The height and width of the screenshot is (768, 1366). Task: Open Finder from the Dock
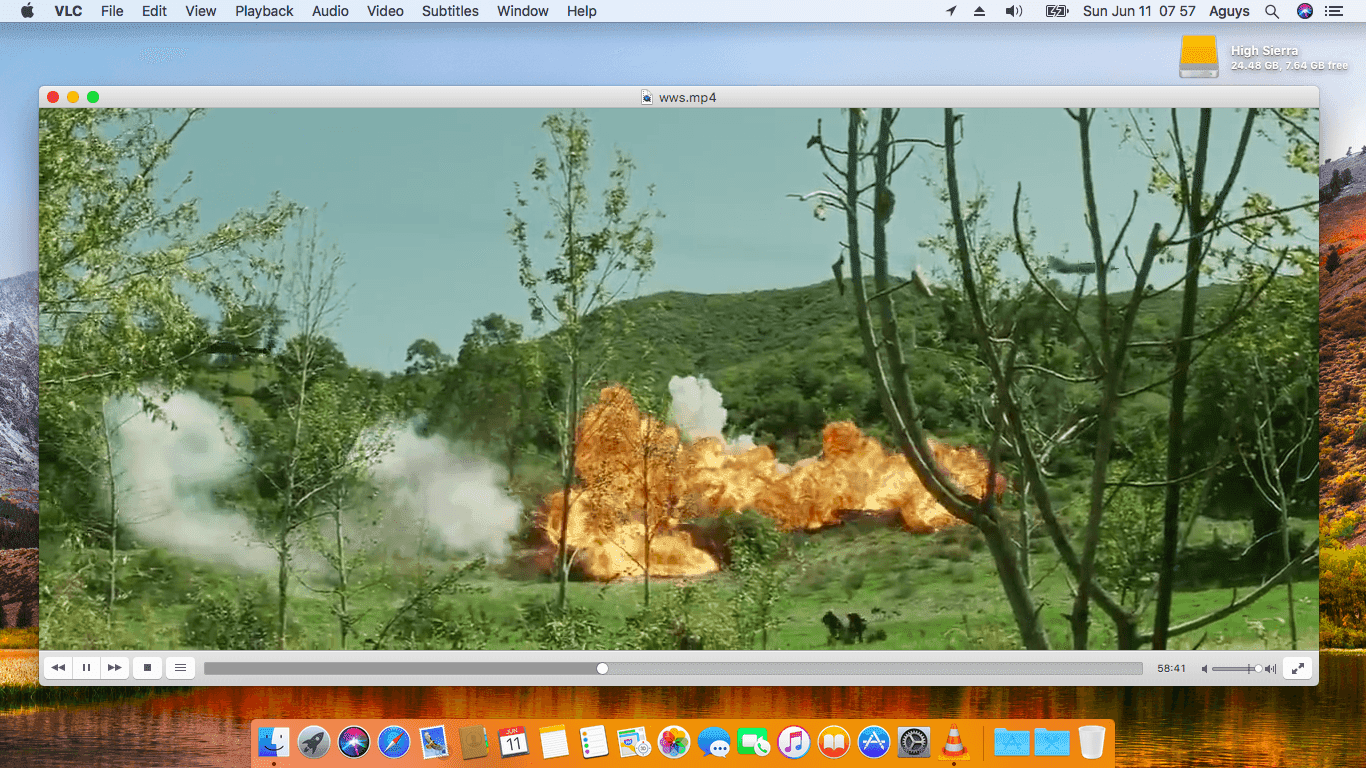tap(274, 742)
